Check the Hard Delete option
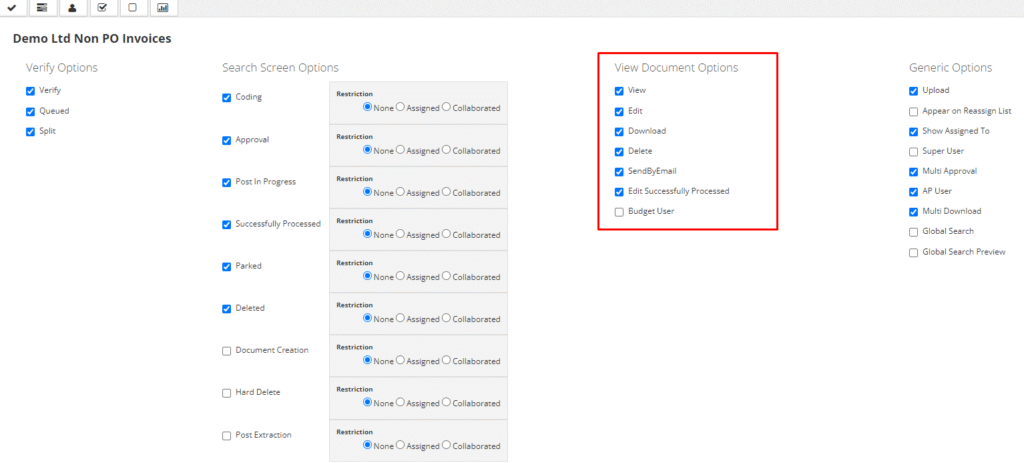Viewport: 1024px width, 463px height. 227,393
